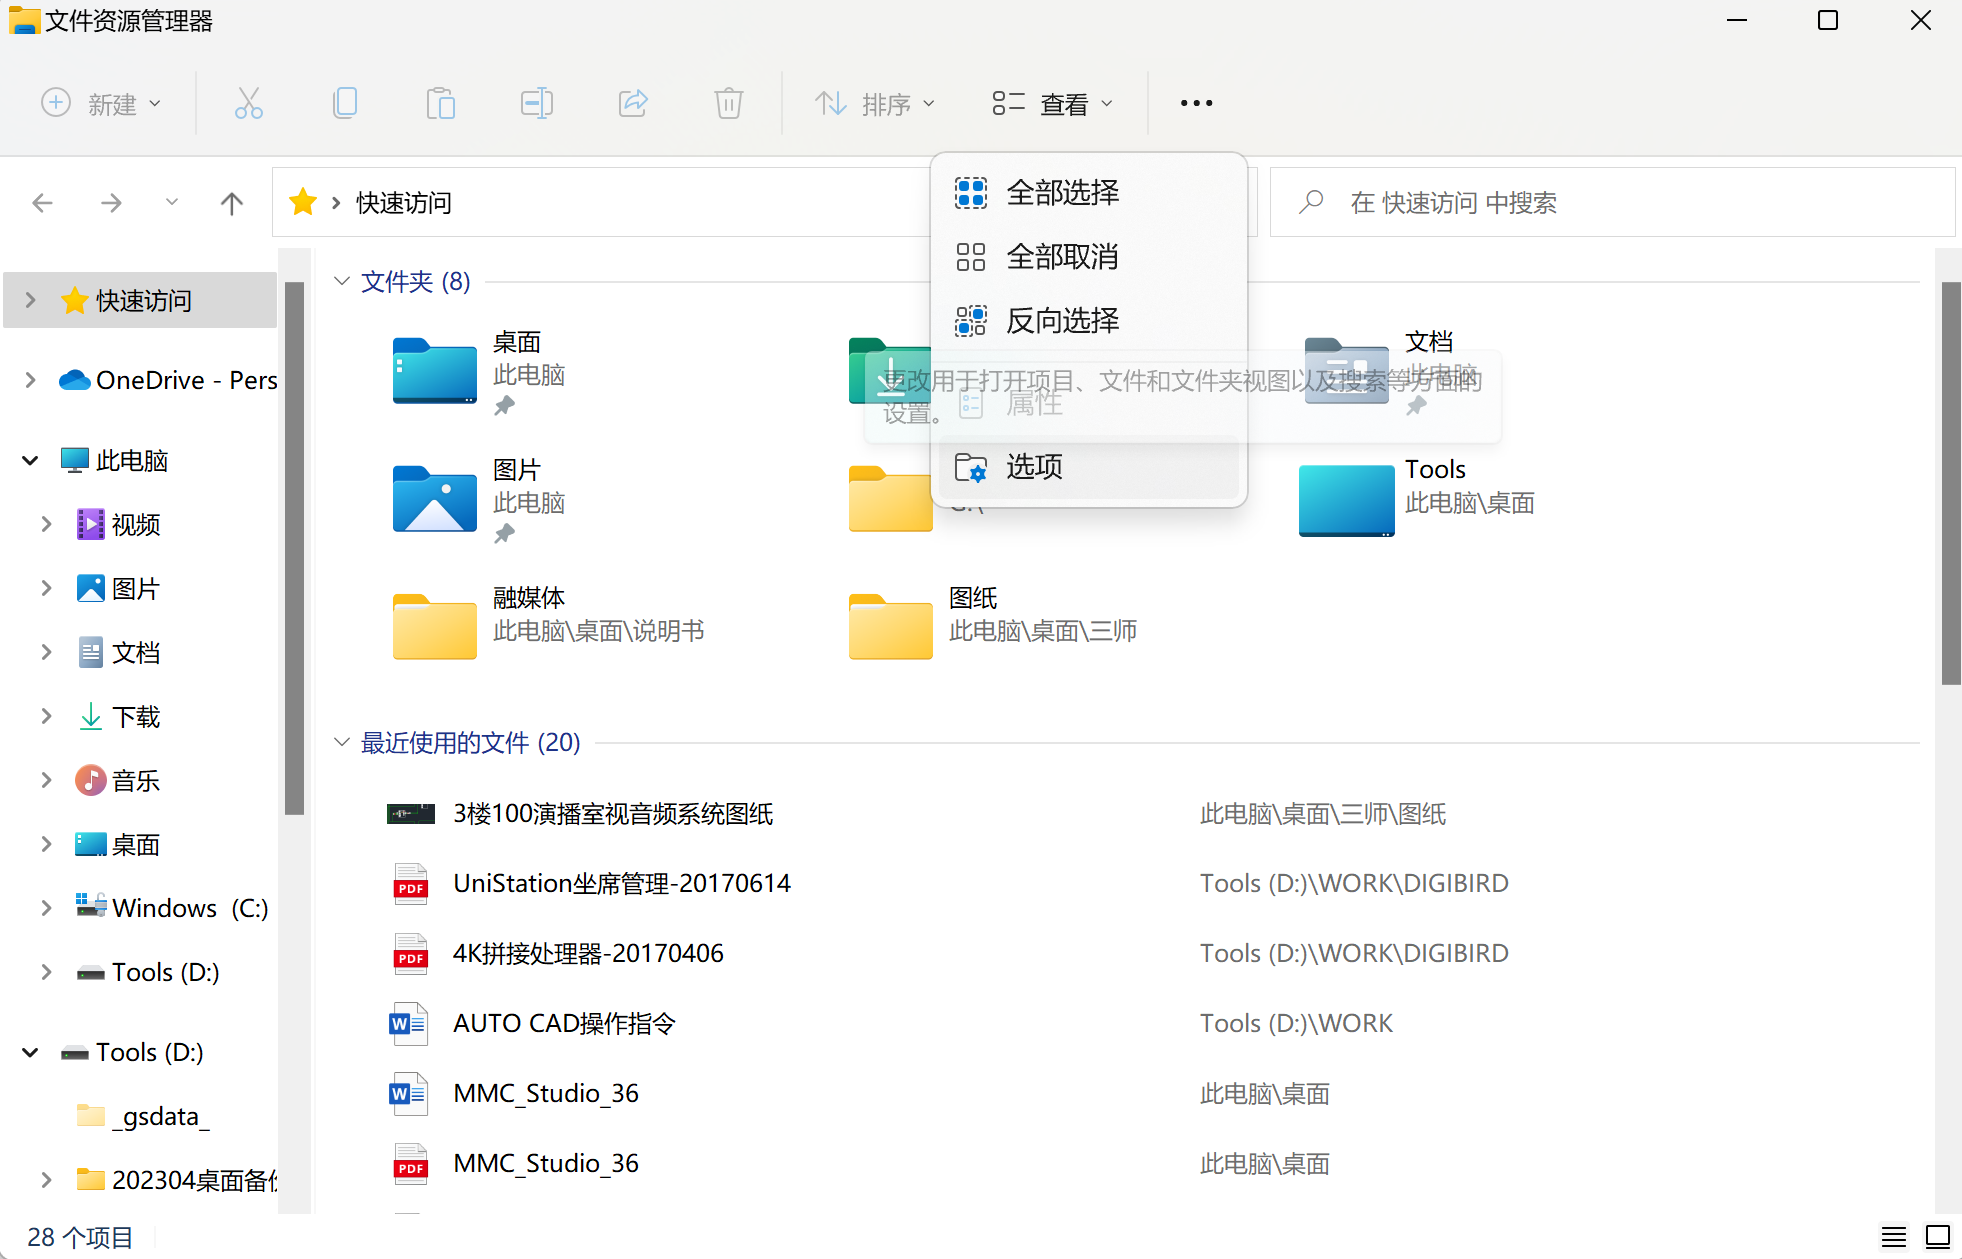The height and width of the screenshot is (1259, 1962).
Task: Click the Copy icon in toolbar
Action: pos(345,103)
